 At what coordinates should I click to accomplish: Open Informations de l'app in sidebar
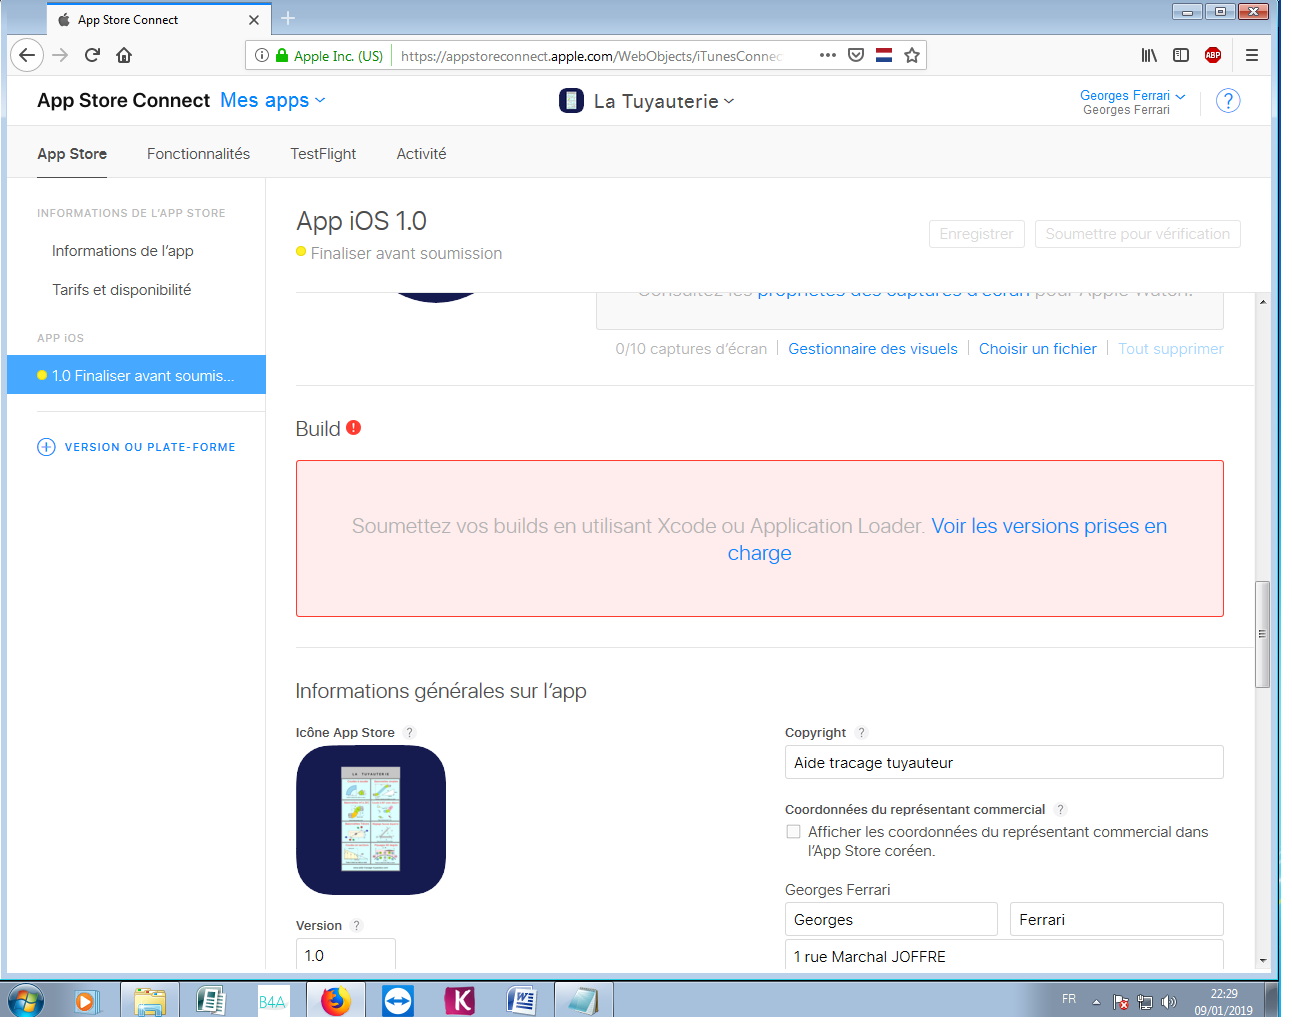coord(123,251)
